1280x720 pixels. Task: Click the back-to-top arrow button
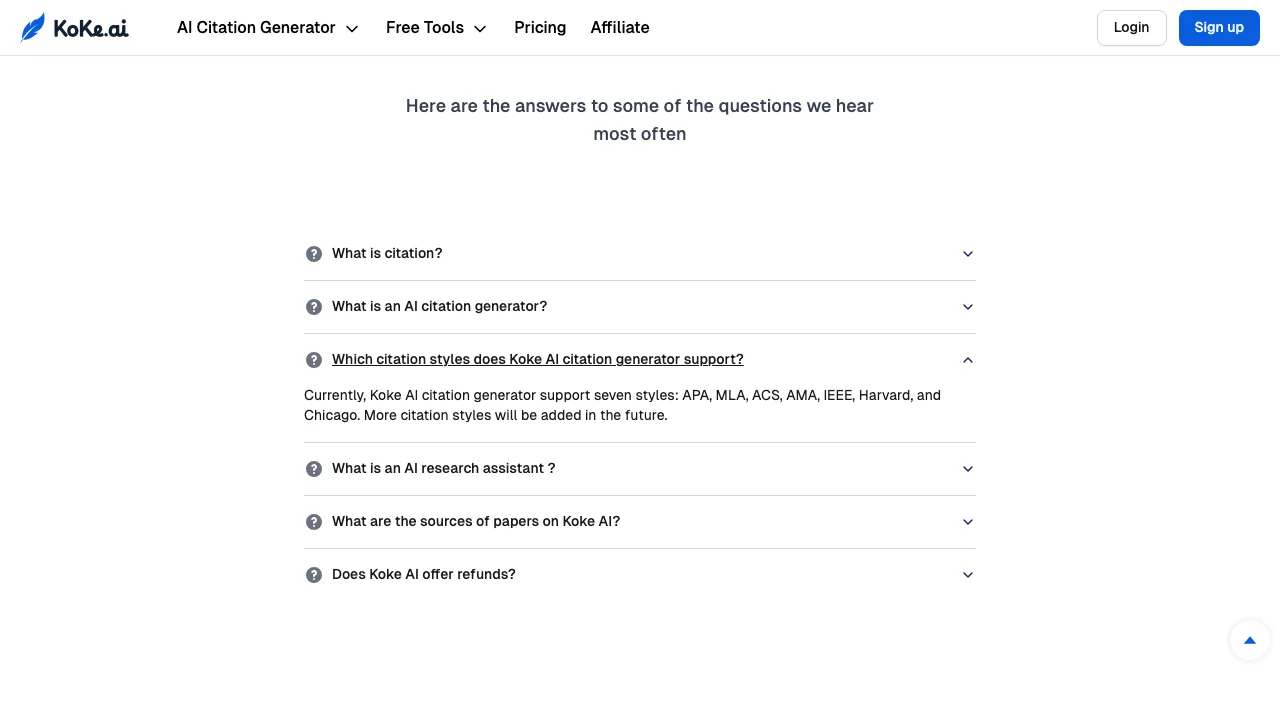coord(1250,640)
